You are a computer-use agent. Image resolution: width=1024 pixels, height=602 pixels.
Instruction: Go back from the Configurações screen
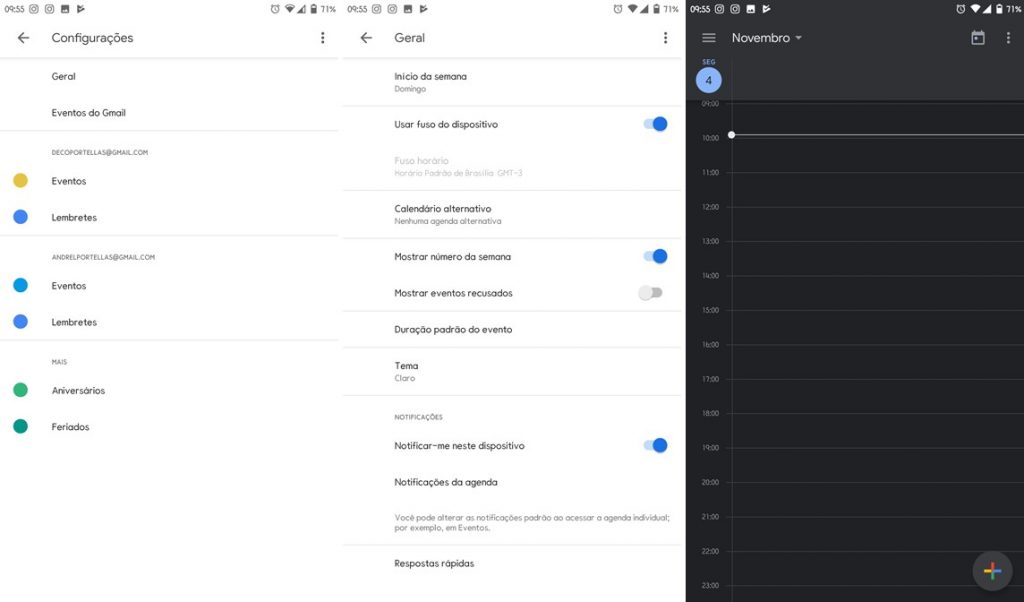(24, 38)
